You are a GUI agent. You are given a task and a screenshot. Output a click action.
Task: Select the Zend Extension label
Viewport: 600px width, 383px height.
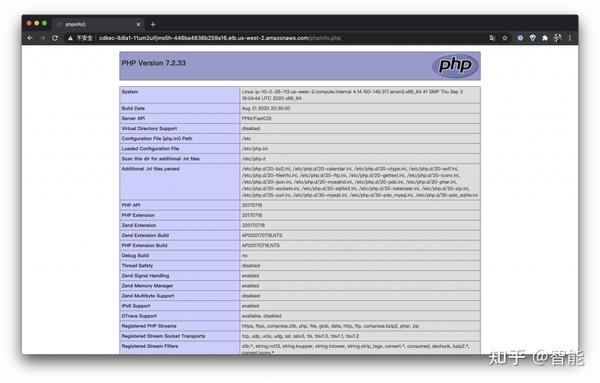[139, 225]
